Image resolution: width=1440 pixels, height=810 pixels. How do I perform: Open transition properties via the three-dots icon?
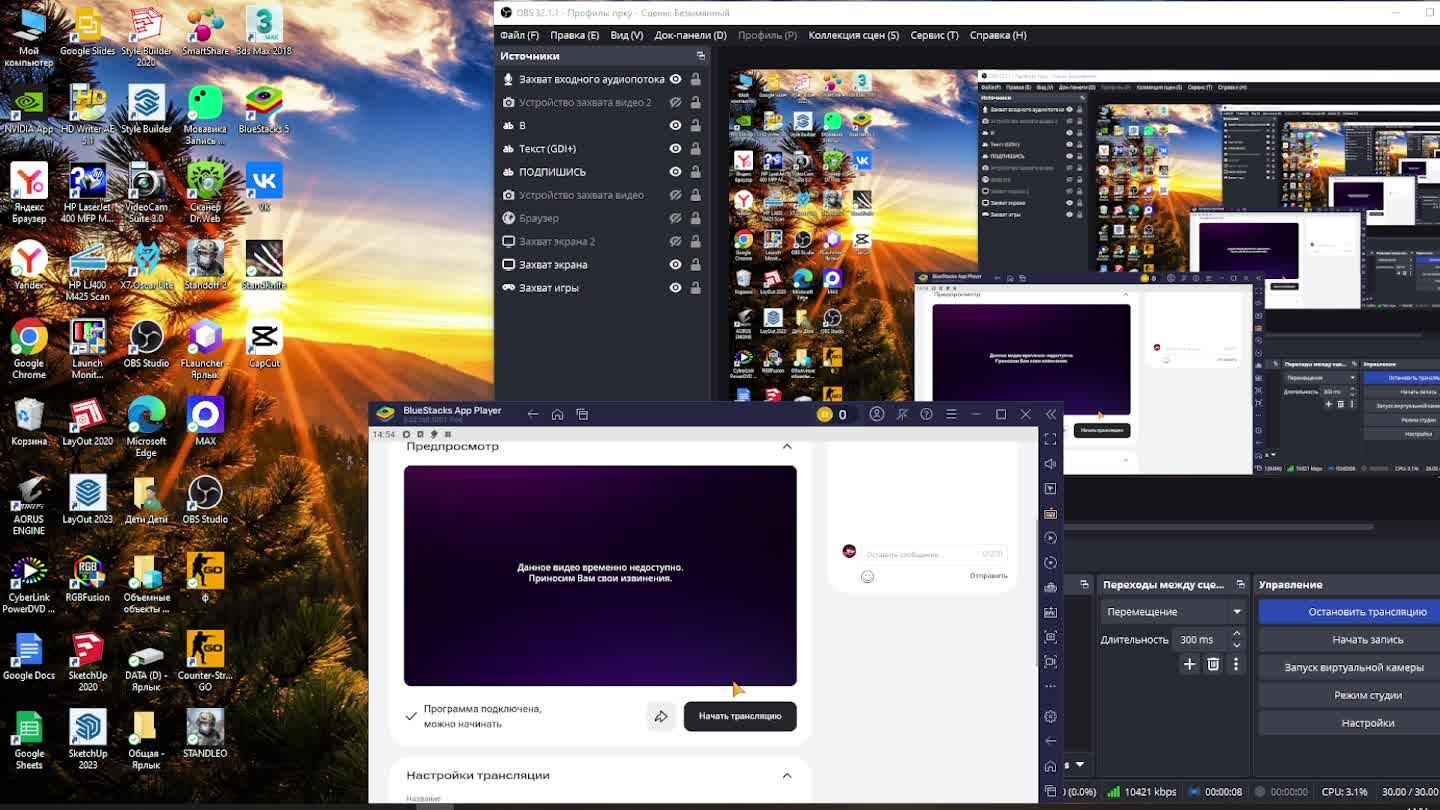click(x=1236, y=664)
